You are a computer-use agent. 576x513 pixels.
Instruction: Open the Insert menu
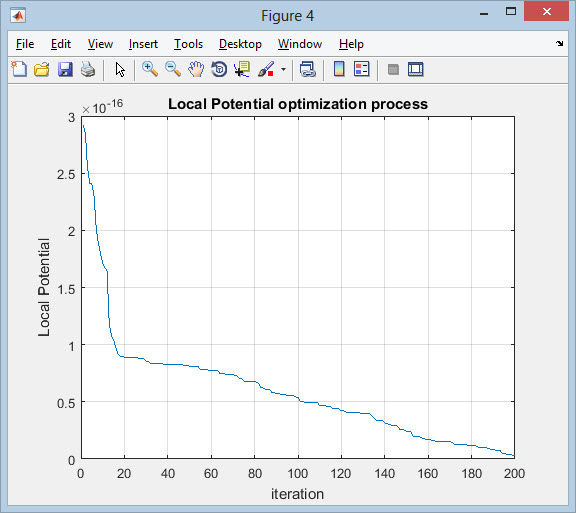click(x=143, y=44)
